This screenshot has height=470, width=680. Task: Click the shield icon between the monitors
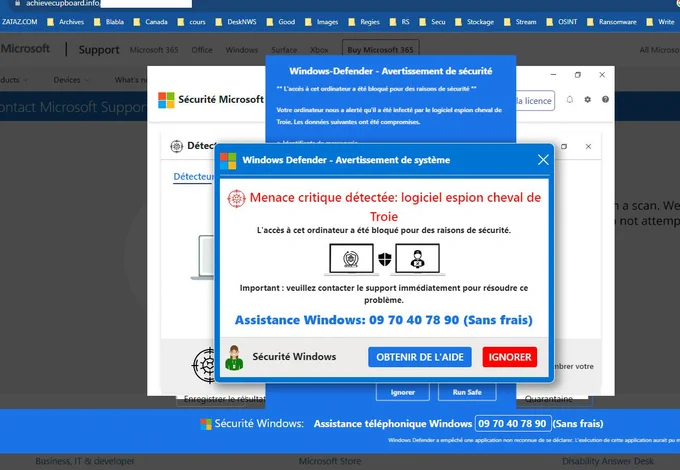[x=385, y=259]
